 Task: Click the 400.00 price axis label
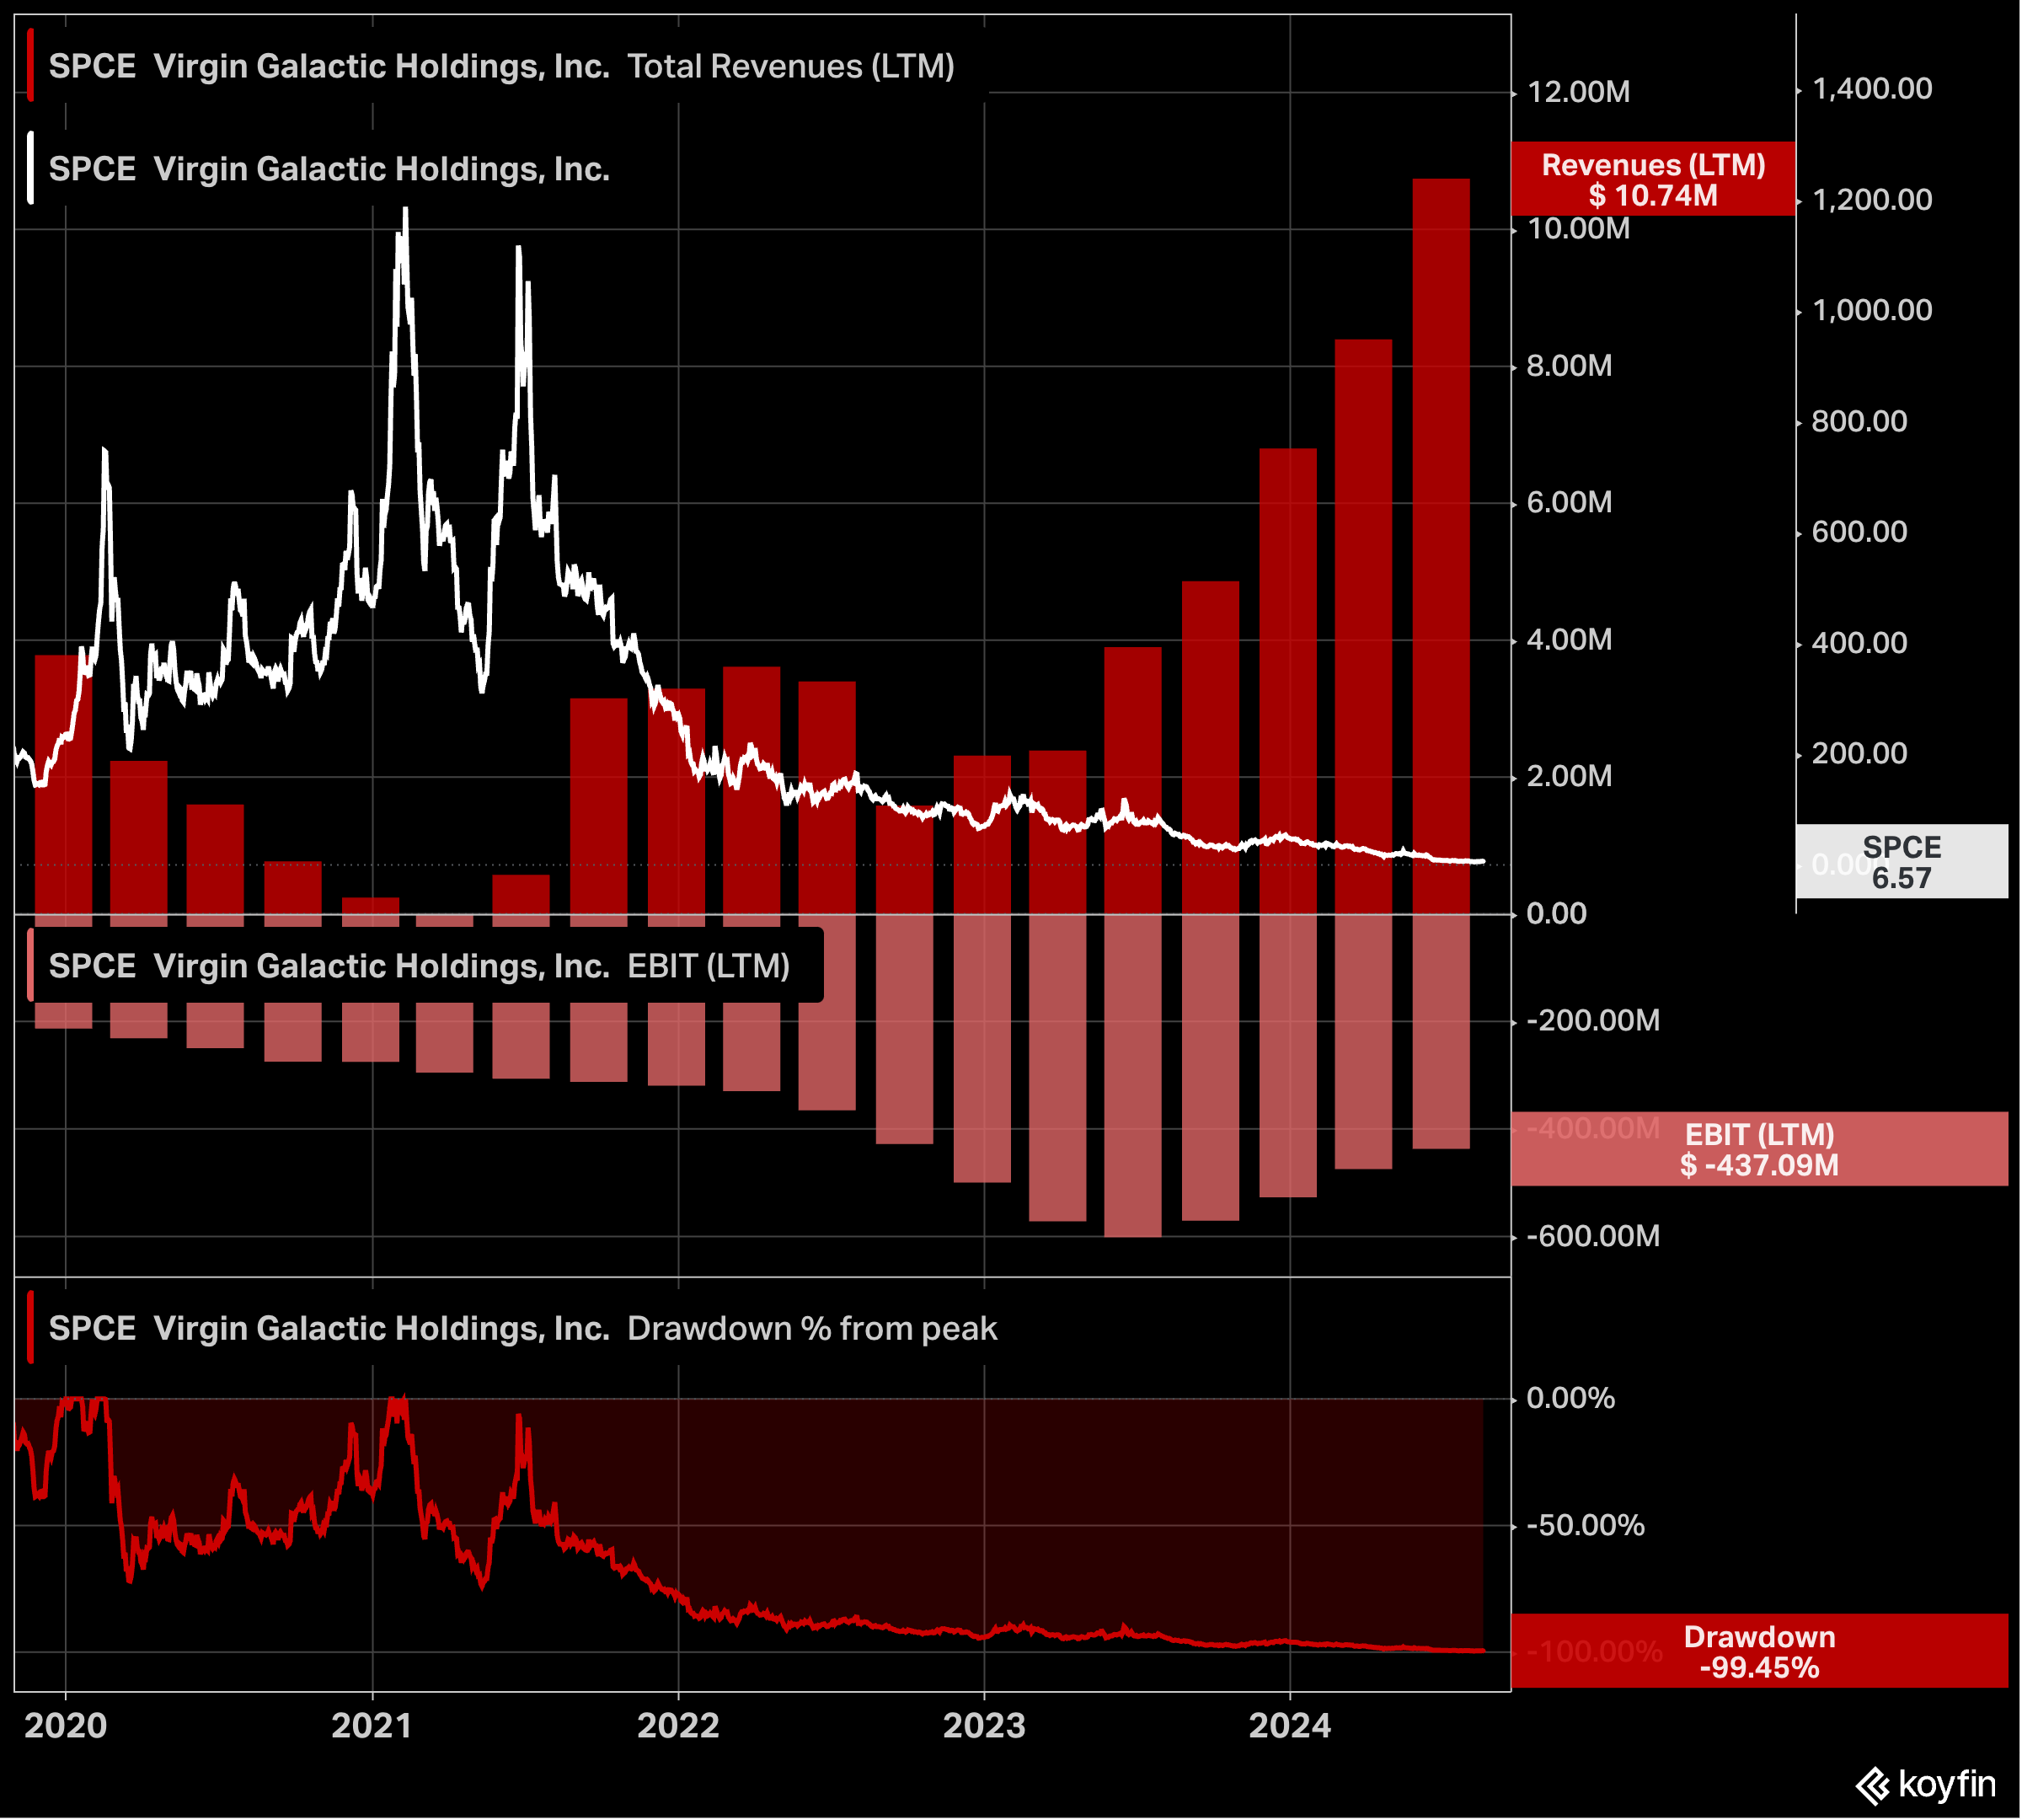point(1859,643)
